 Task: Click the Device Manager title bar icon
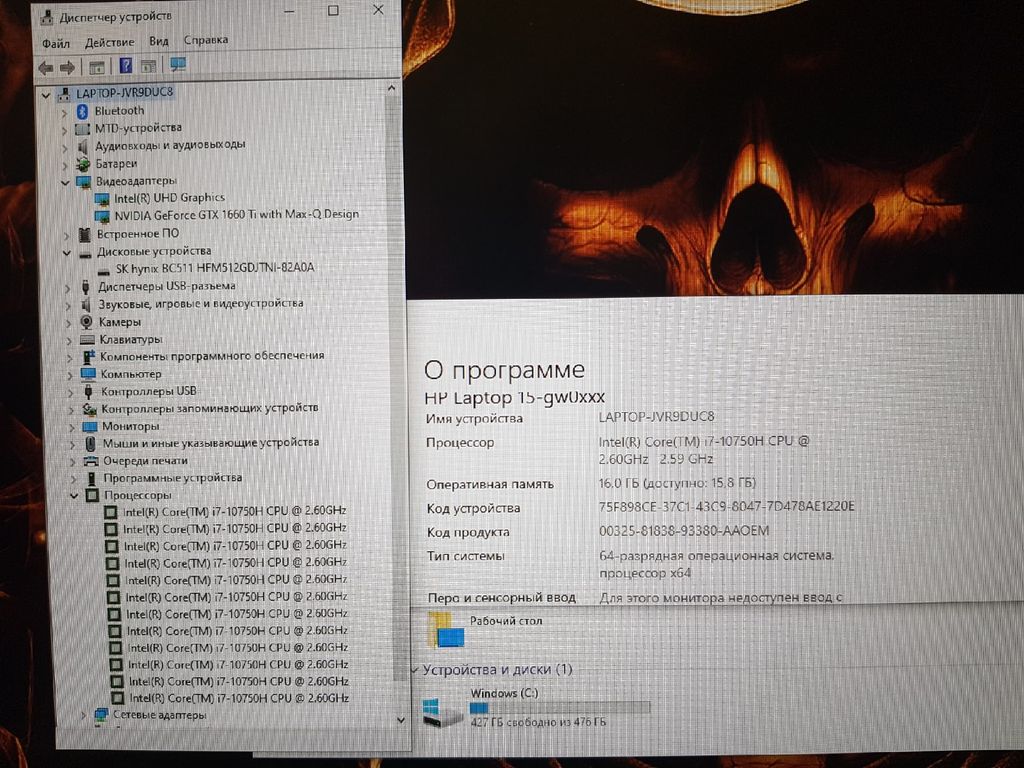pyautogui.click(x=47, y=18)
